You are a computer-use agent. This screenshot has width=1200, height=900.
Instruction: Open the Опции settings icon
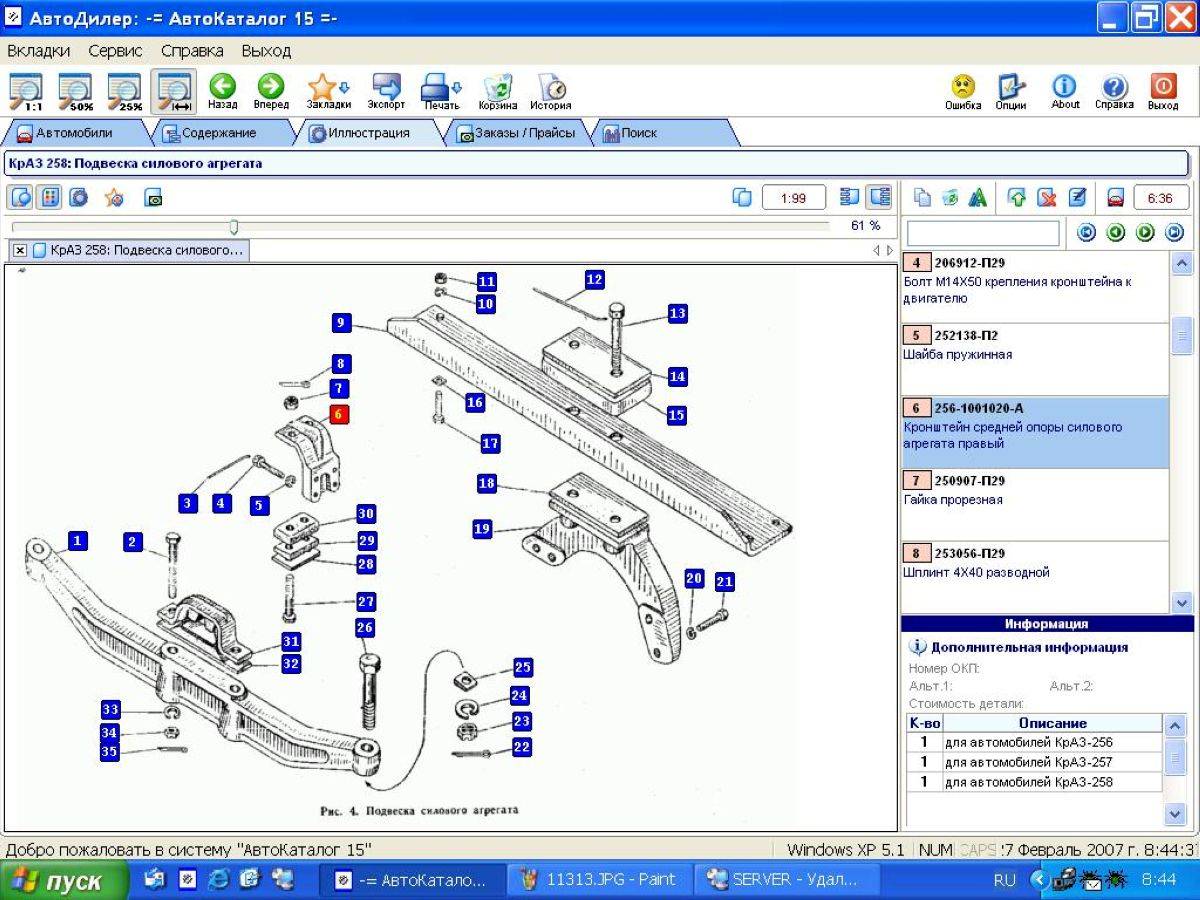(x=1011, y=90)
